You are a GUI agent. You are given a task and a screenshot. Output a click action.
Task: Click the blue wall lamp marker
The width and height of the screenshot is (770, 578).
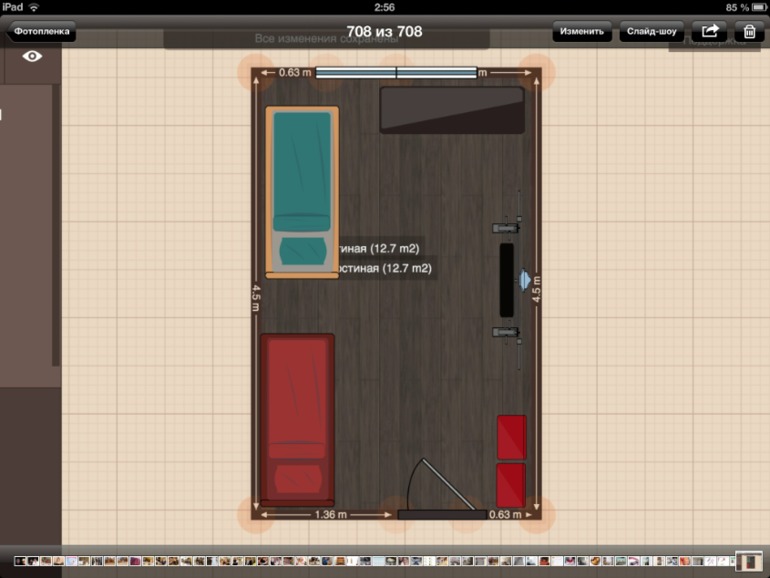pos(523,276)
